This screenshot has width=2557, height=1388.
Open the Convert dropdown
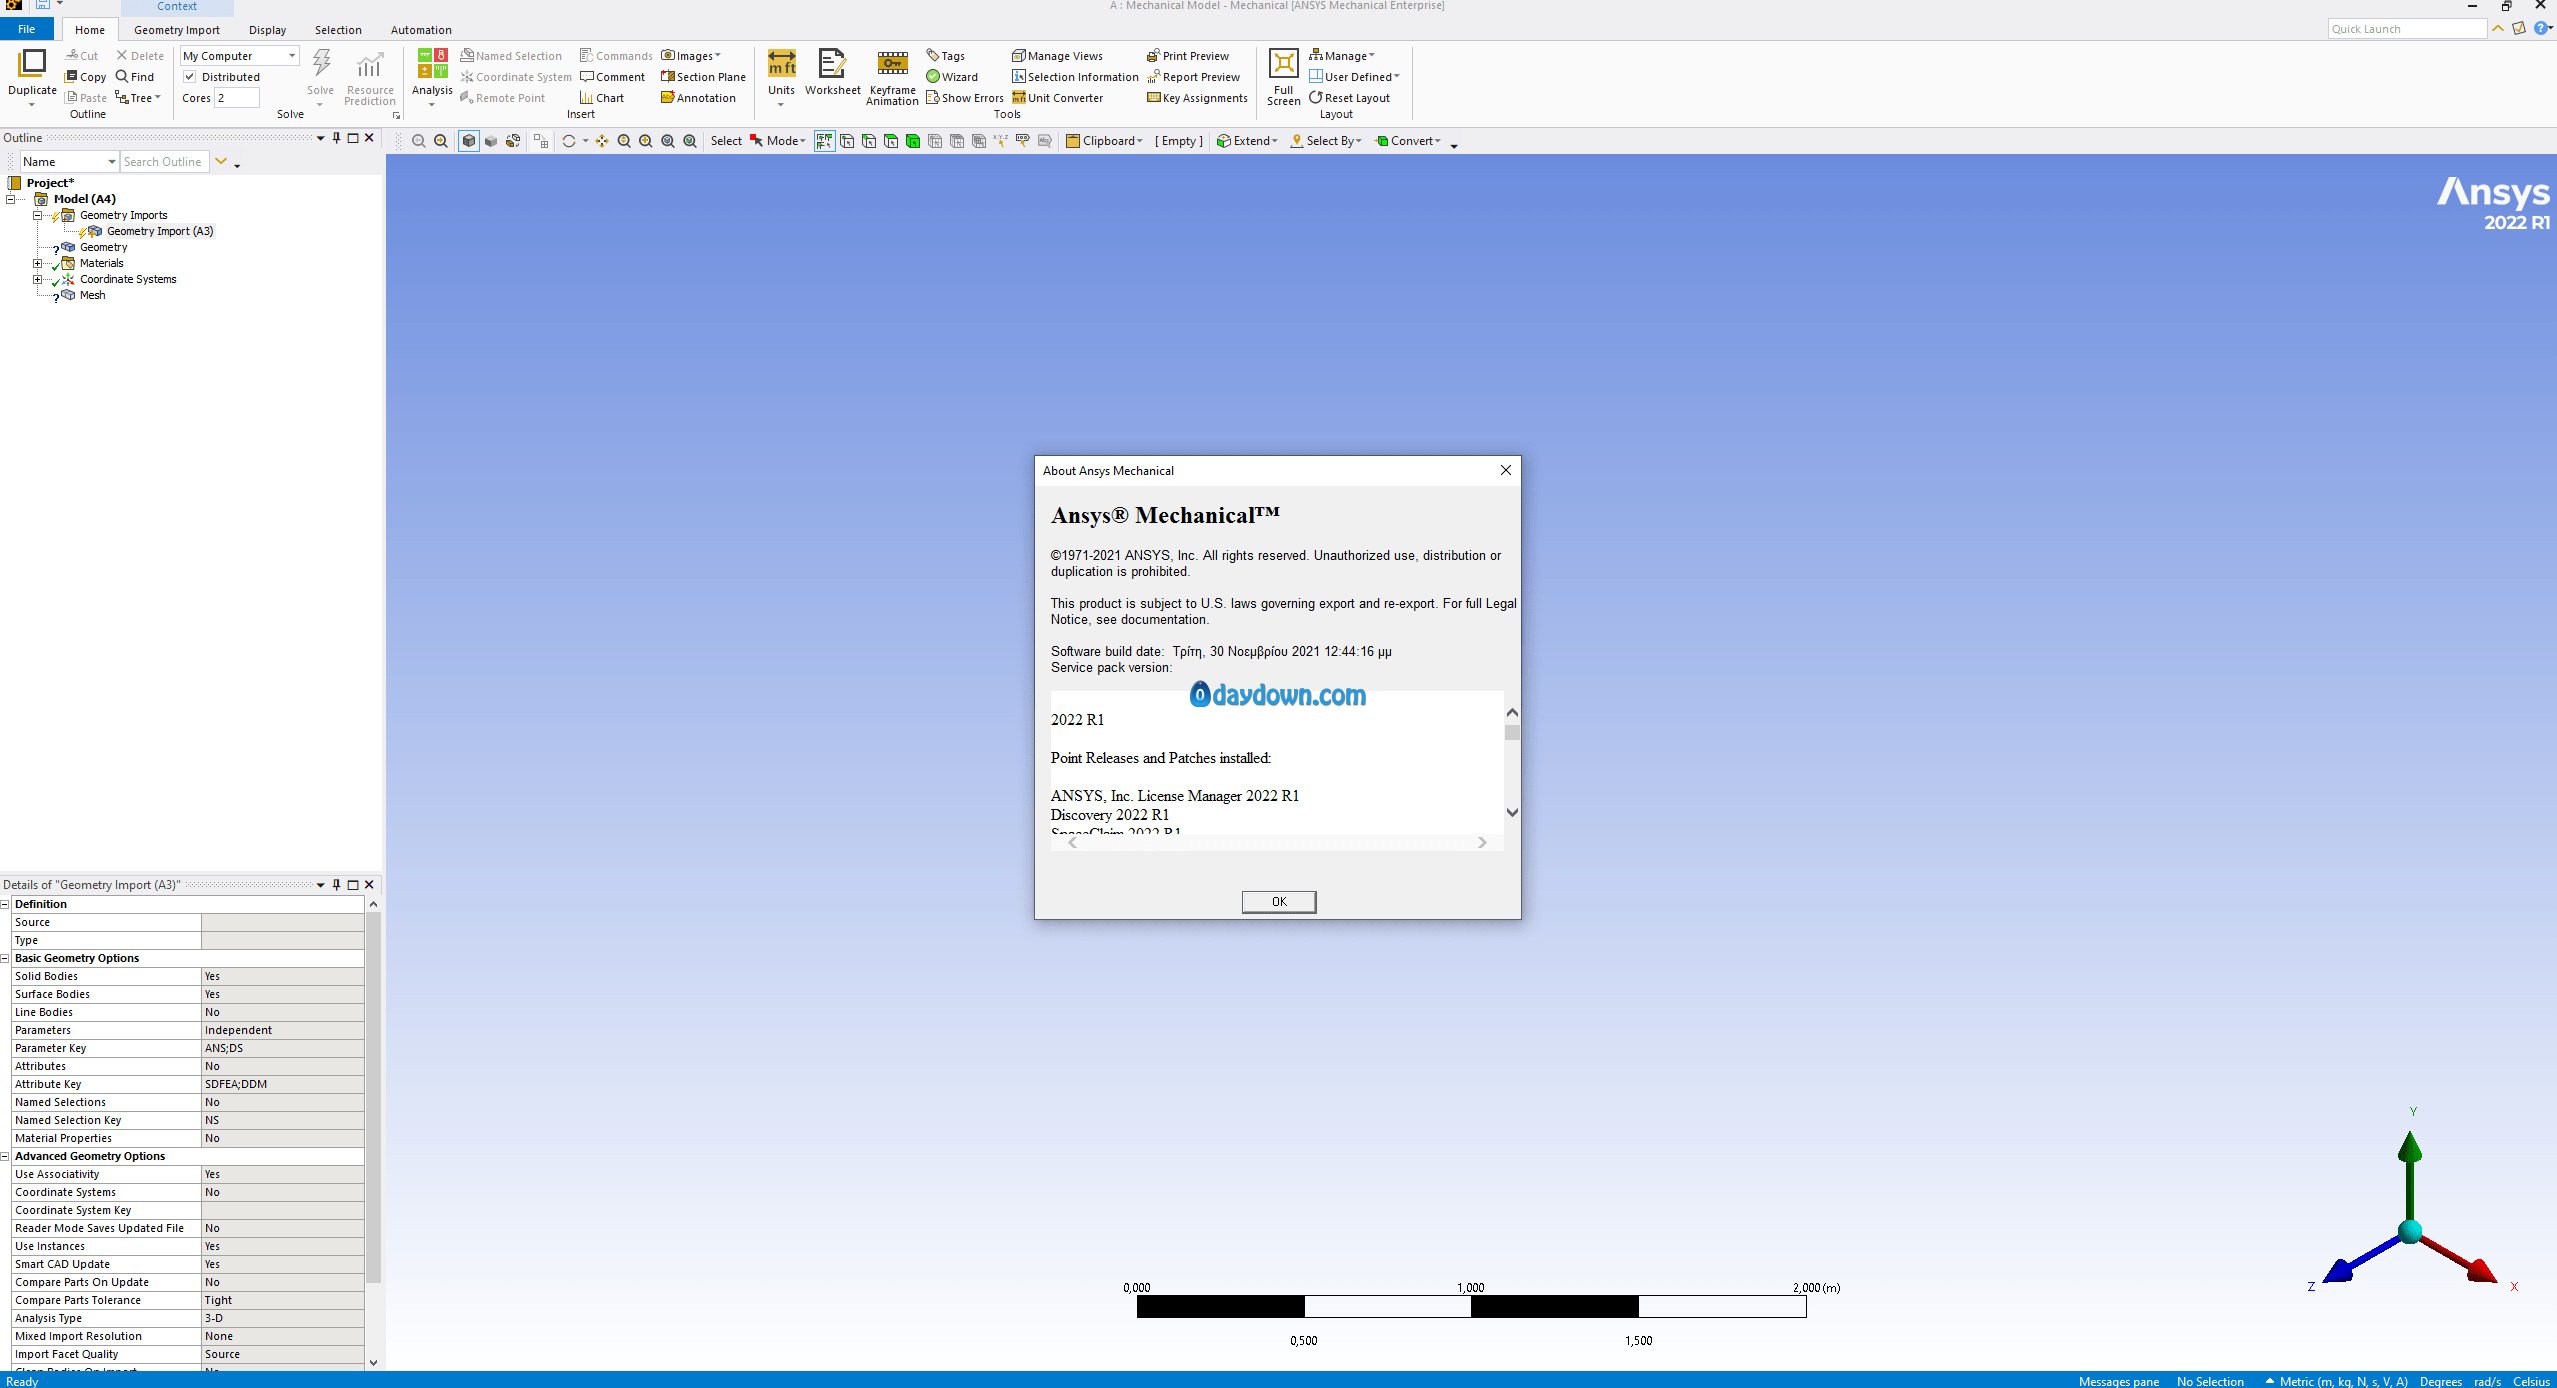point(1408,141)
